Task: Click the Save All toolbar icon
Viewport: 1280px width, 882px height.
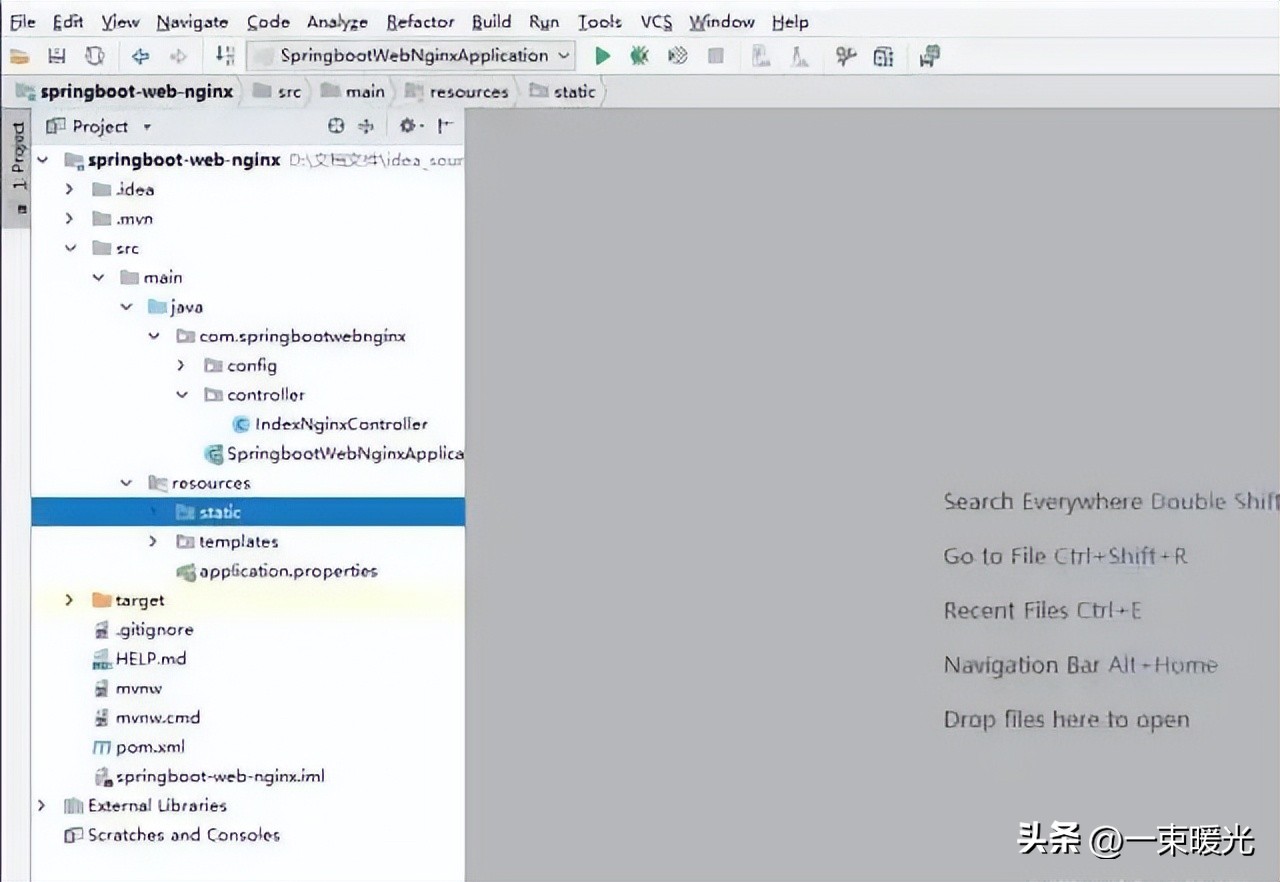Action: [x=57, y=56]
